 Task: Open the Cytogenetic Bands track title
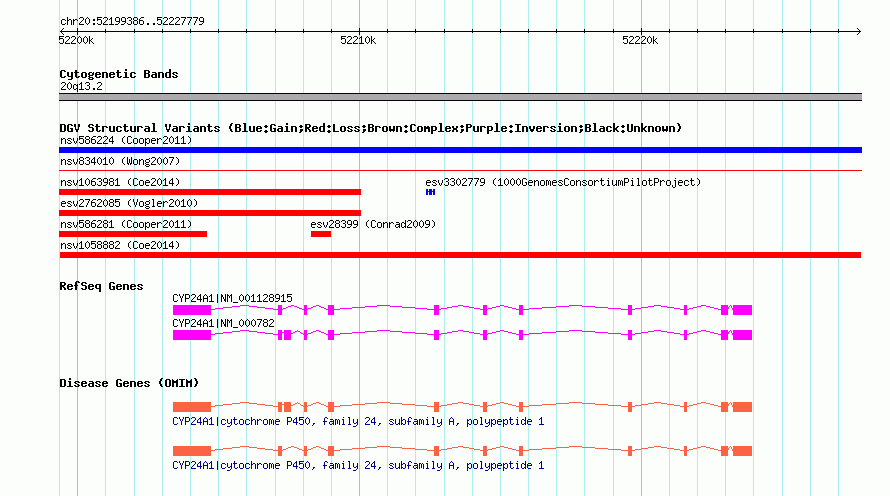[119, 74]
